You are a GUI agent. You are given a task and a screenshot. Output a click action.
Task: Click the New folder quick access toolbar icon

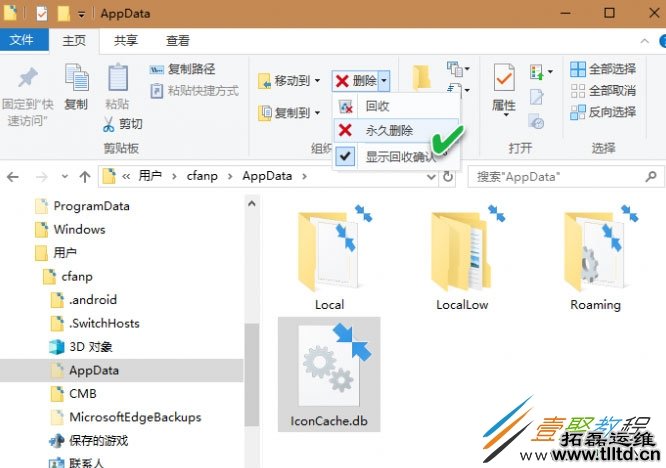click(x=64, y=14)
